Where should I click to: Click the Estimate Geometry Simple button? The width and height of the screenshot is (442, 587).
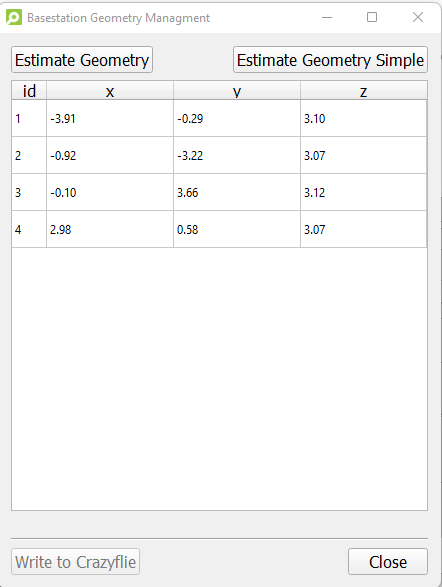click(330, 60)
